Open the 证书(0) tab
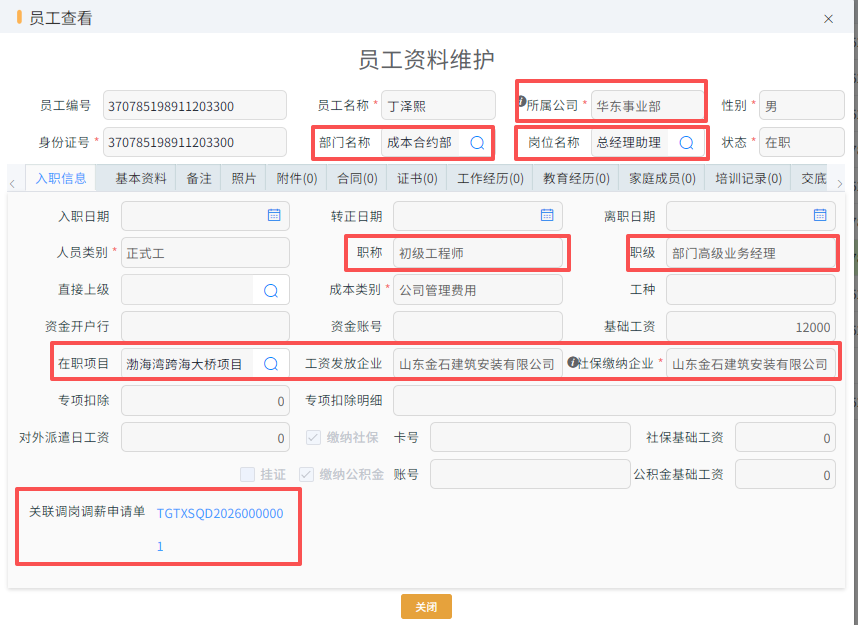Image resolution: width=858 pixels, height=625 pixels. pyautogui.click(x=417, y=178)
